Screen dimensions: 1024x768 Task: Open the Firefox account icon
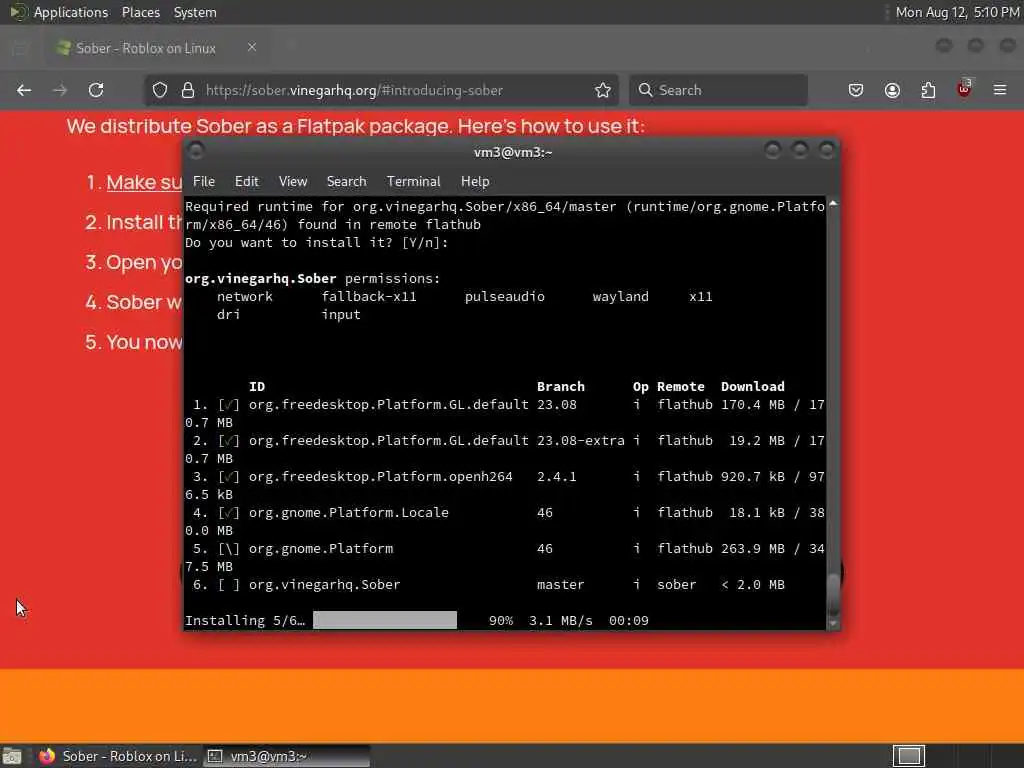(892, 90)
